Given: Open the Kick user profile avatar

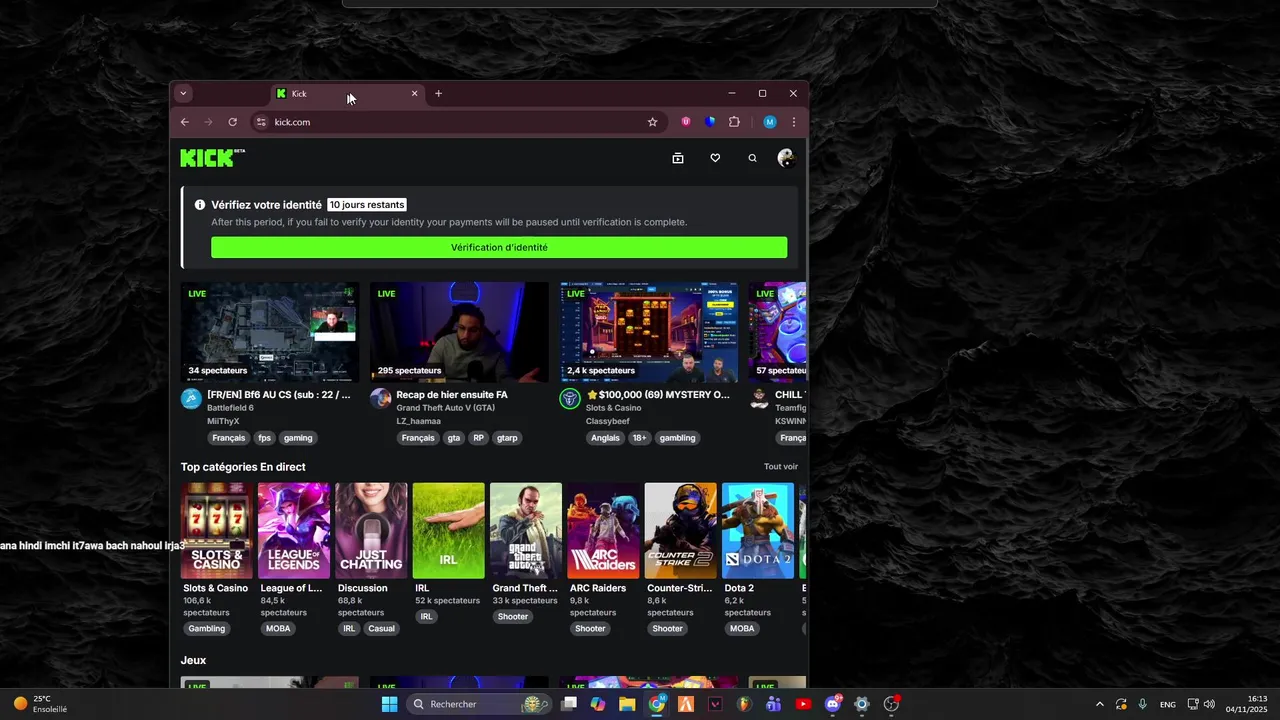Looking at the screenshot, I should [786, 158].
